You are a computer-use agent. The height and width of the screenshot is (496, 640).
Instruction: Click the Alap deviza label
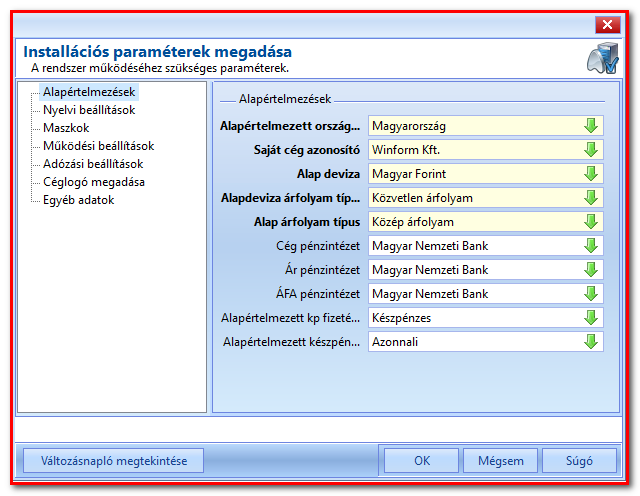click(x=328, y=174)
